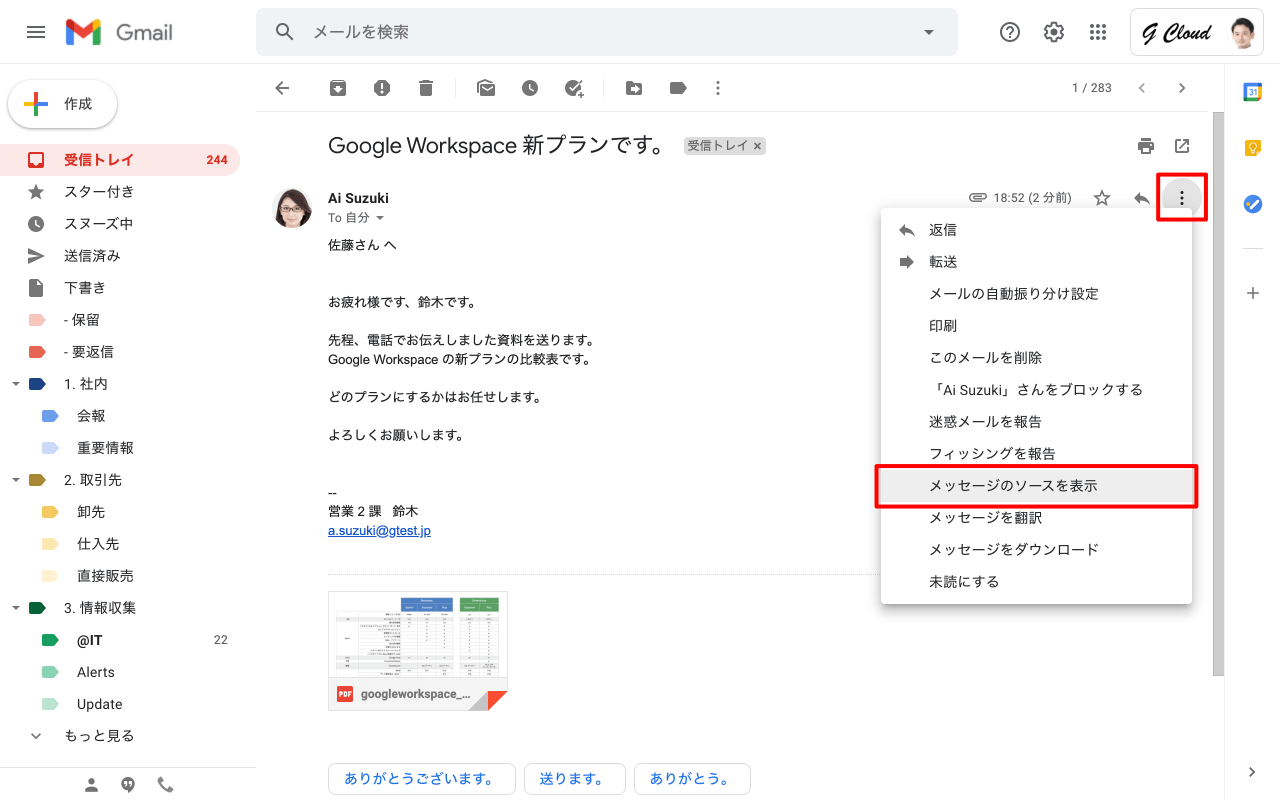Image resolution: width=1280 pixels, height=800 pixels.
Task: Open the a.suzuki@gtest.jp email link
Action: click(379, 531)
